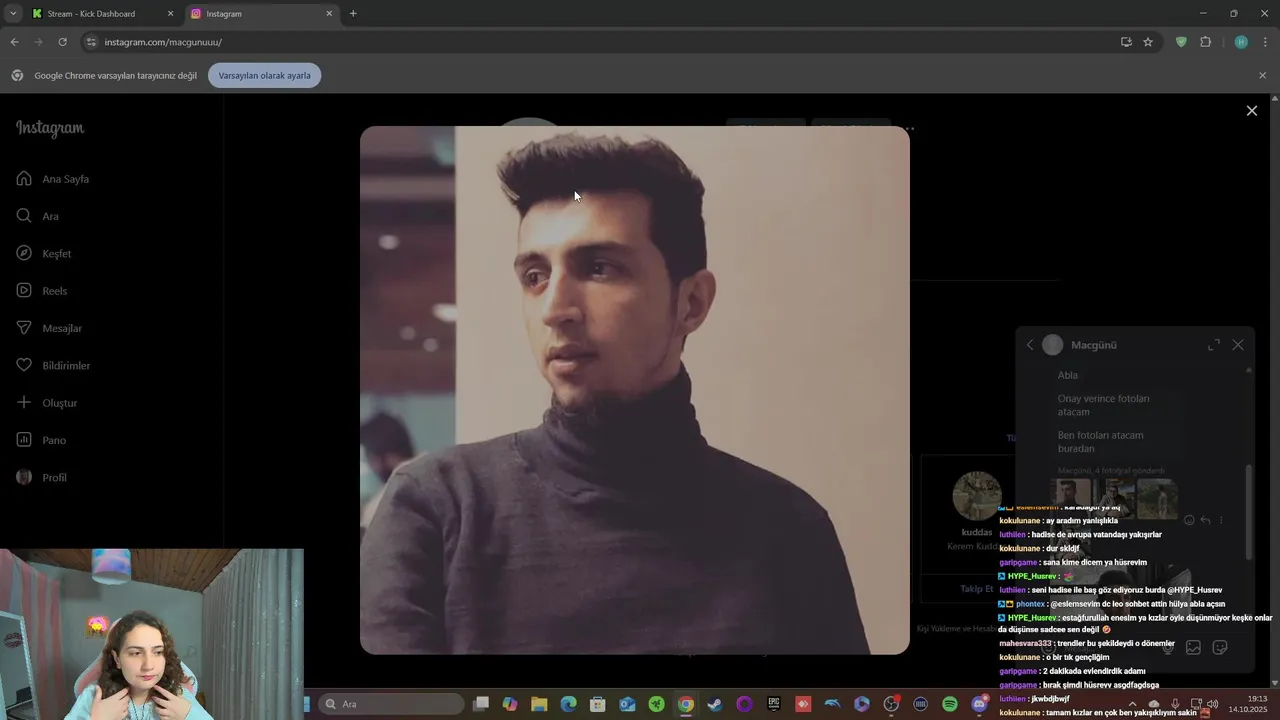Close the Instagram tab

tap(329, 14)
